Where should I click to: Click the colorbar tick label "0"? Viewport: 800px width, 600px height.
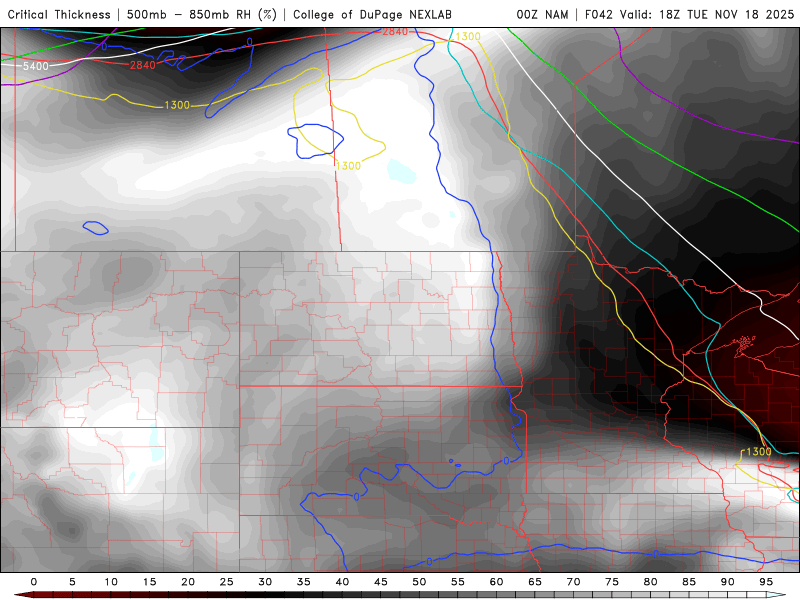[x=34, y=582]
